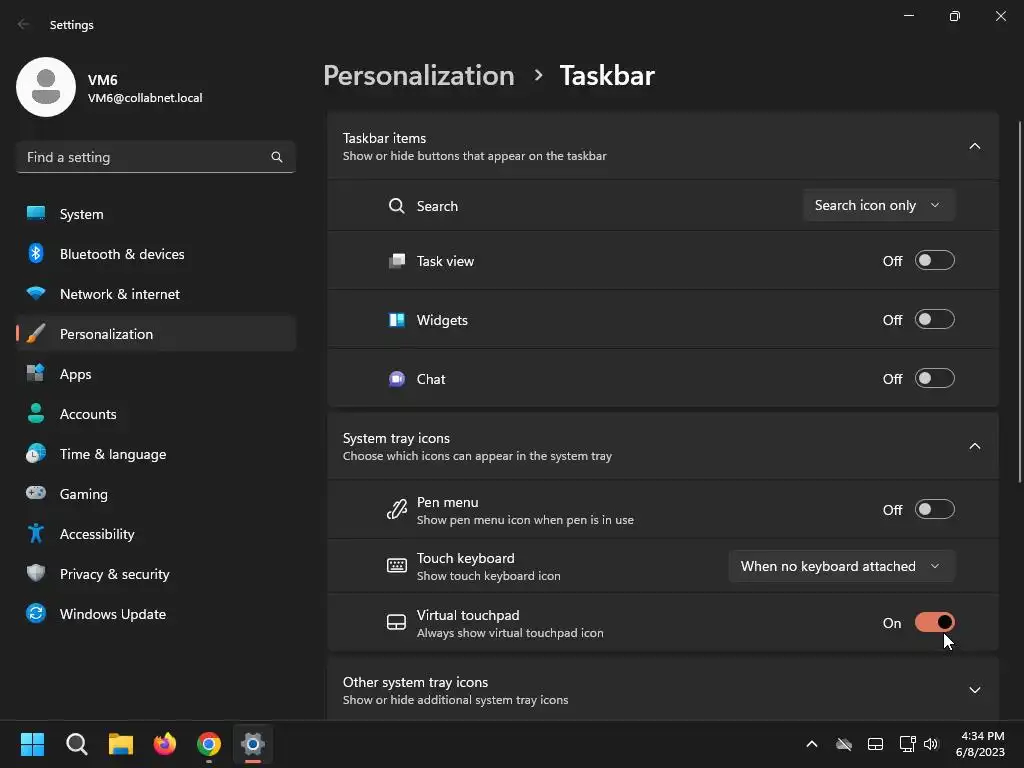This screenshot has width=1024, height=768.
Task: Click the OneDrive cloud icon in system tray
Action: tap(844, 744)
